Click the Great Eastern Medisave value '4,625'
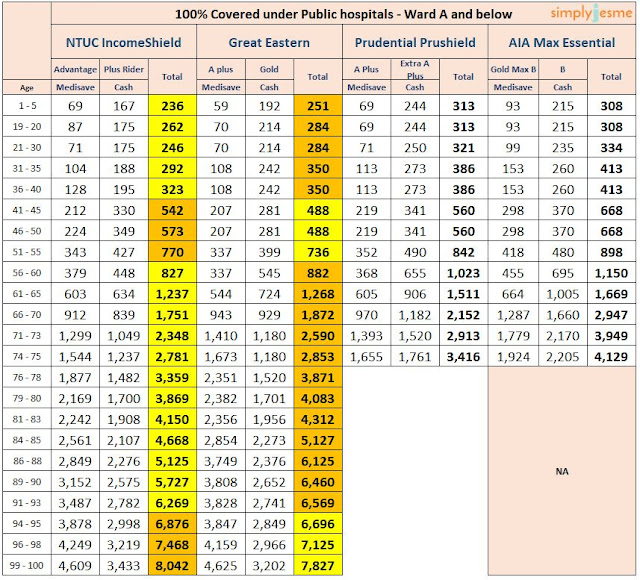The width and height of the screenshot is (640, 580). (x=221, y=566)
